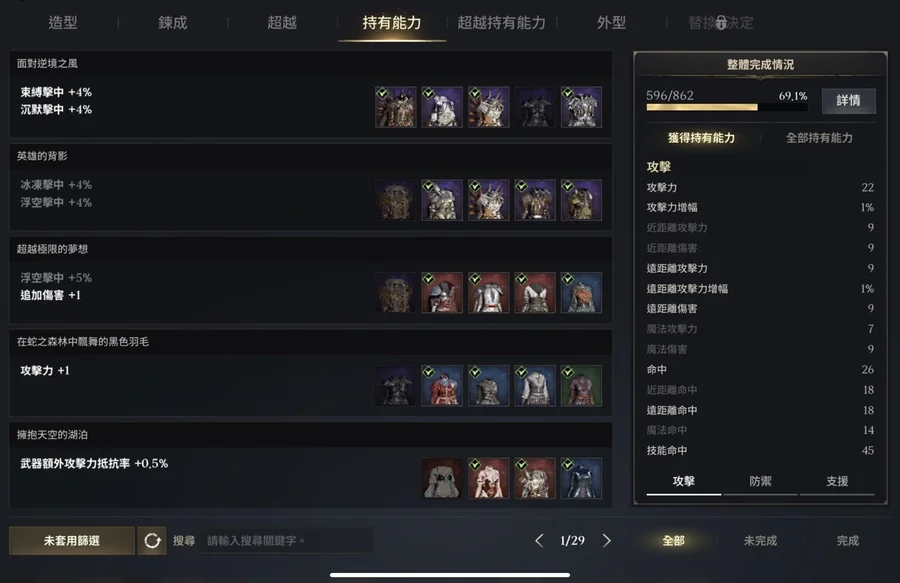
Task: Go to previous page arrow
Action: pyautogui.click(x=539, y=541)
